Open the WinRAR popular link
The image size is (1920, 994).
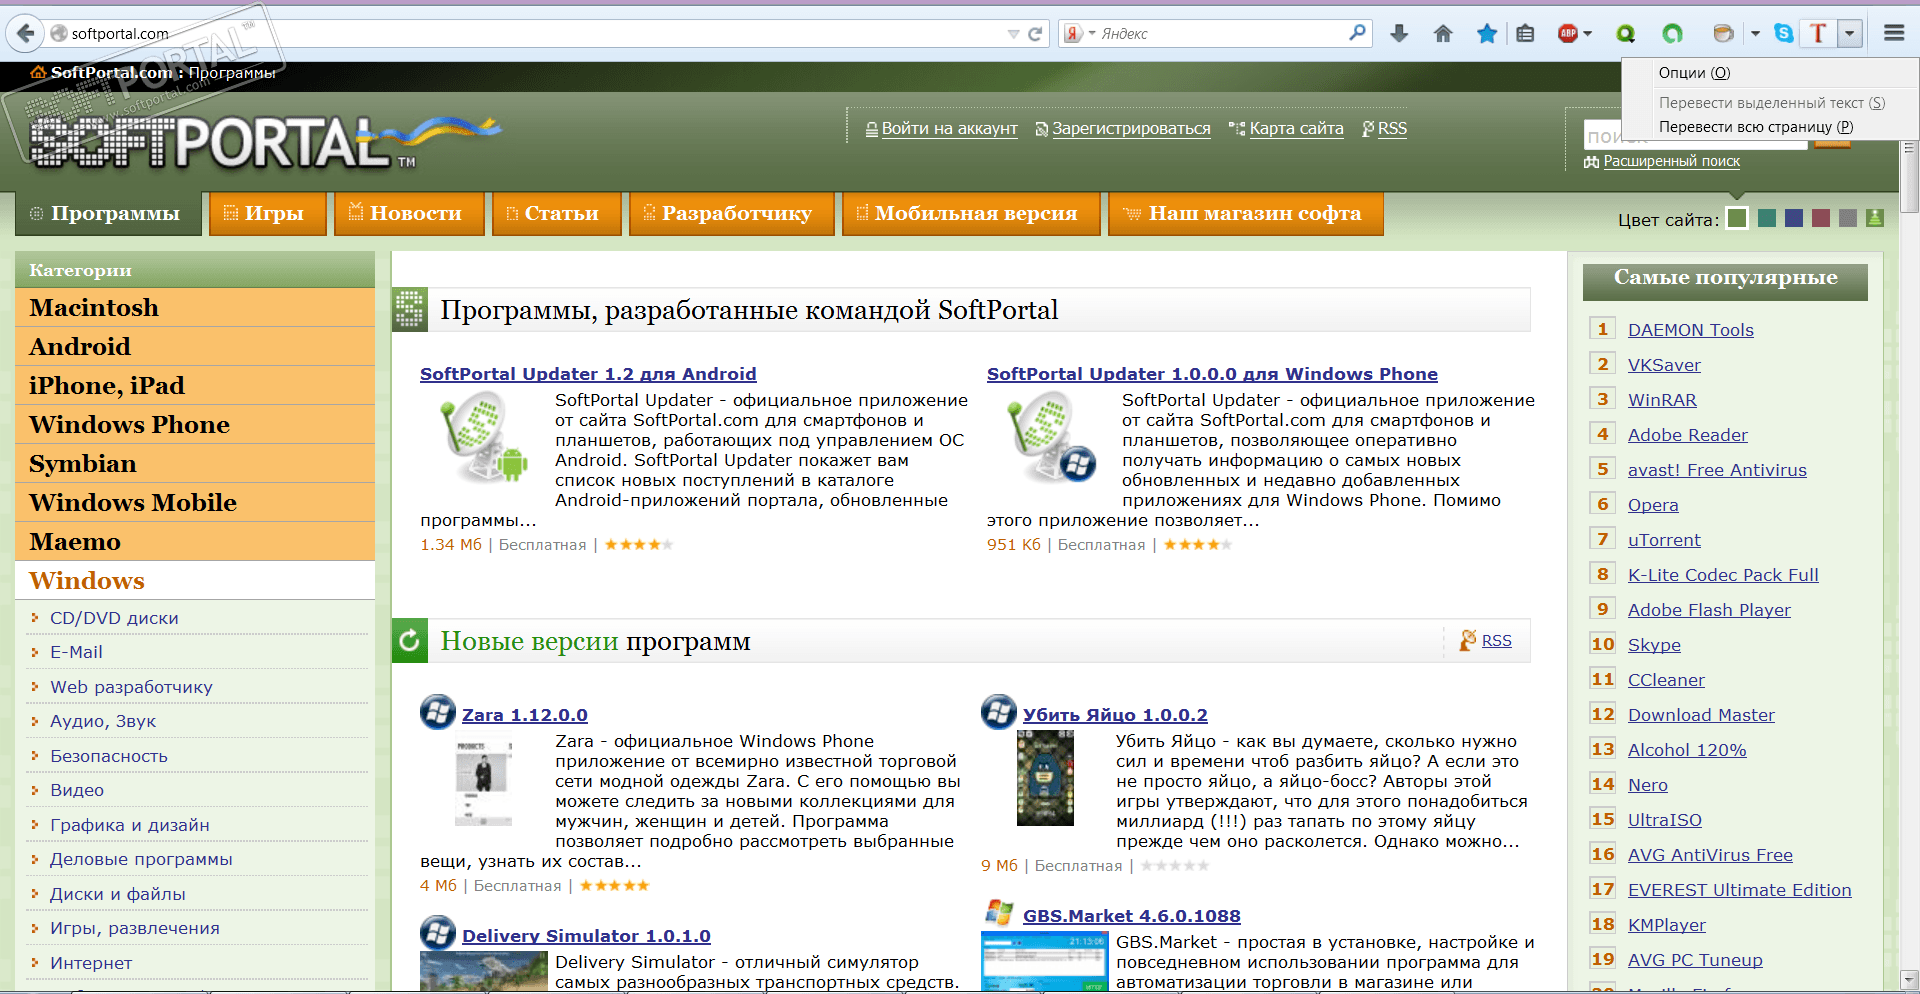1662,400
